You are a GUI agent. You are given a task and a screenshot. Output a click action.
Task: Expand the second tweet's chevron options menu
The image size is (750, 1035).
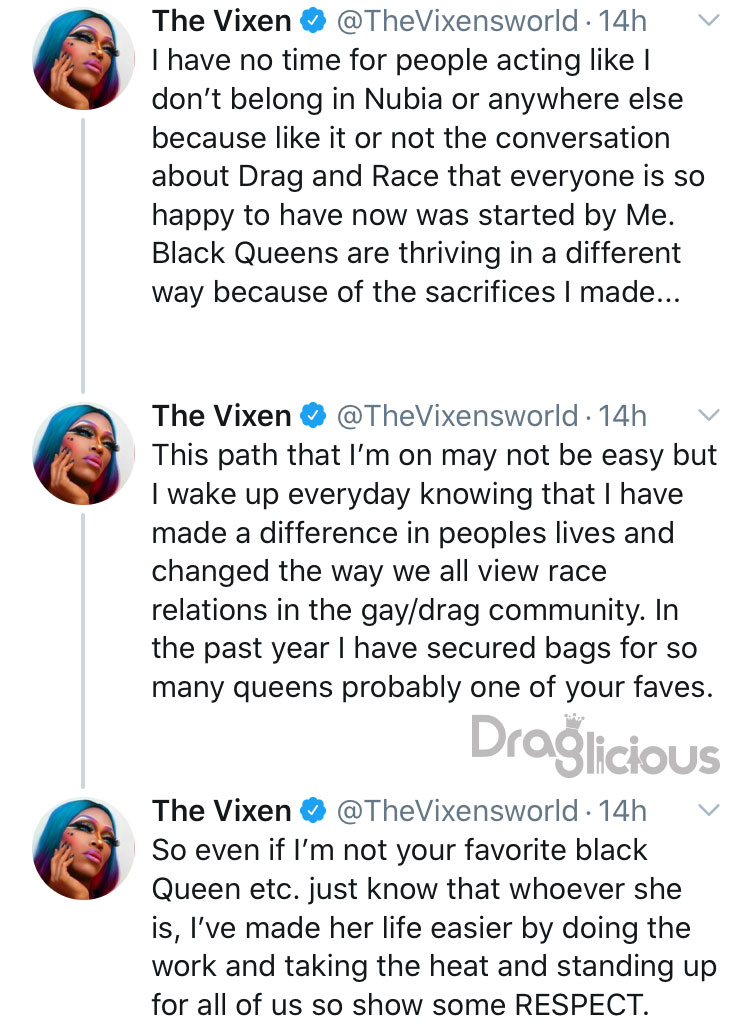tap(708, 415)
